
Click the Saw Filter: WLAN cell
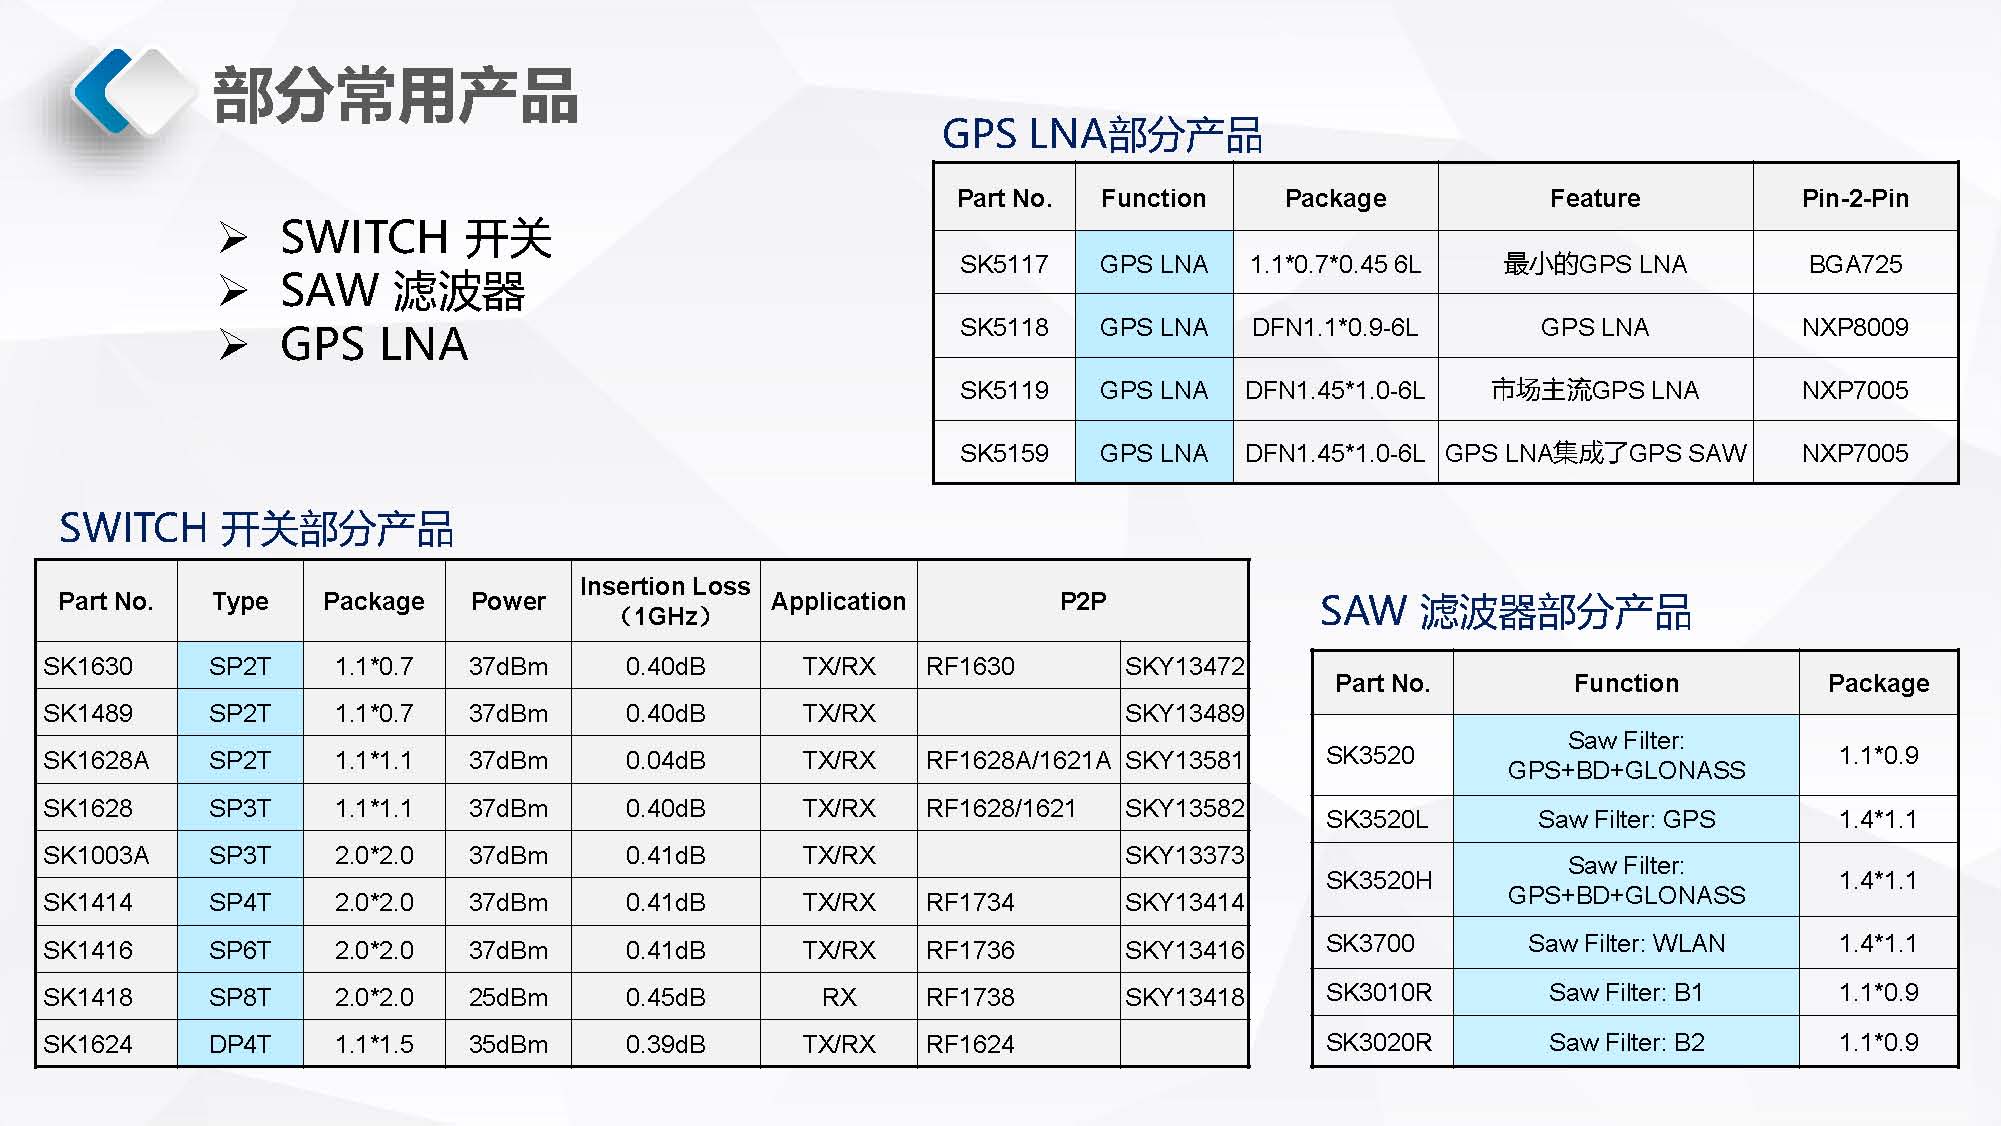pyautogui.click(x=1626, y=943)
